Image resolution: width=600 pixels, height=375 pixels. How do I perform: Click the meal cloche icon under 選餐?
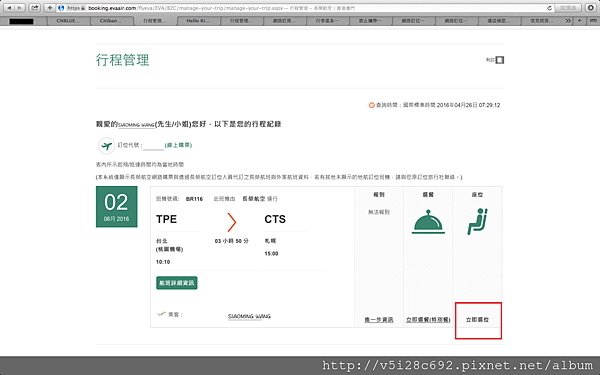pyautogui.click(x=428, y=222)
